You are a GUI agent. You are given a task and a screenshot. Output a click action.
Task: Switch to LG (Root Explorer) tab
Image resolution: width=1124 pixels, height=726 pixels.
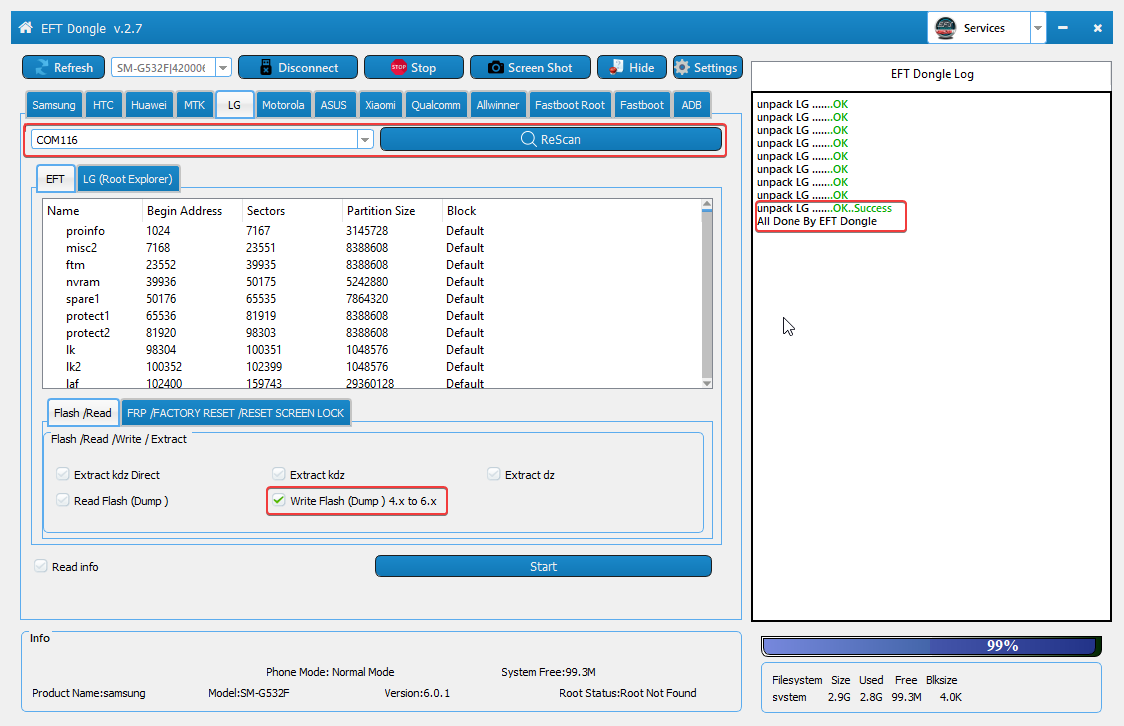click(127, 179)
